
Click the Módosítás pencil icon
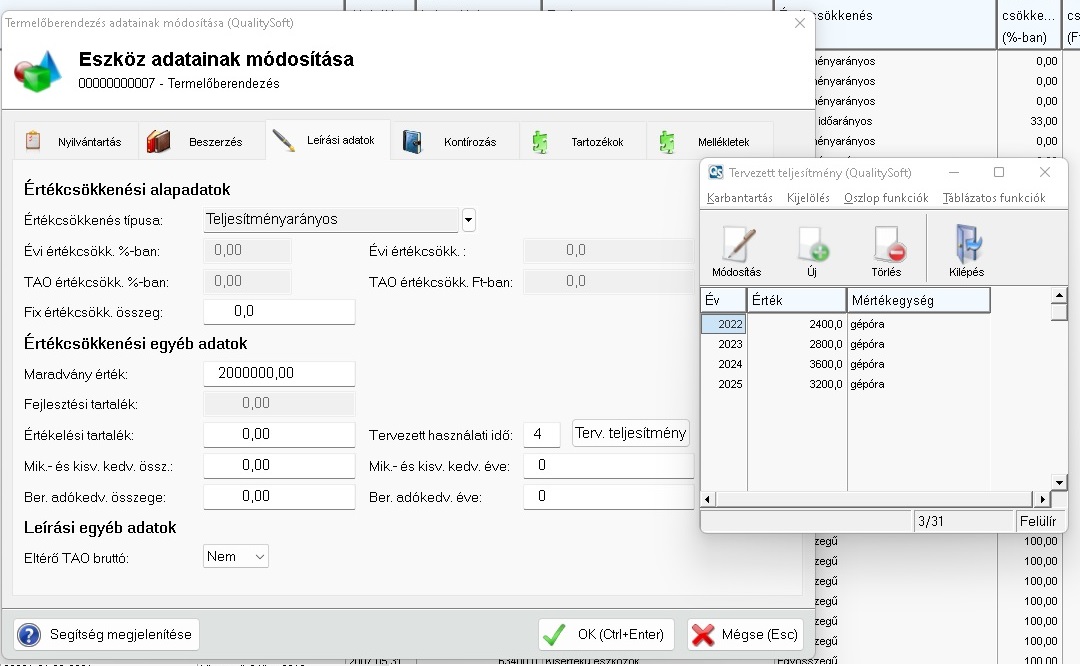[x=736, y=246]
